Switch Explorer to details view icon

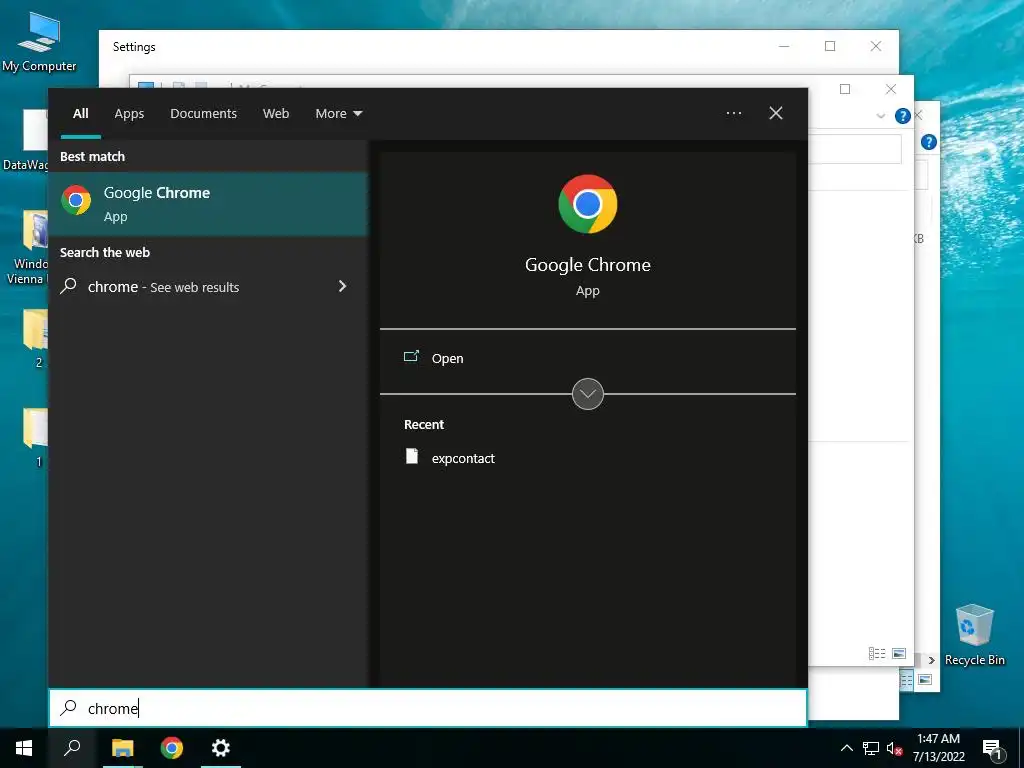pos(877,653)
